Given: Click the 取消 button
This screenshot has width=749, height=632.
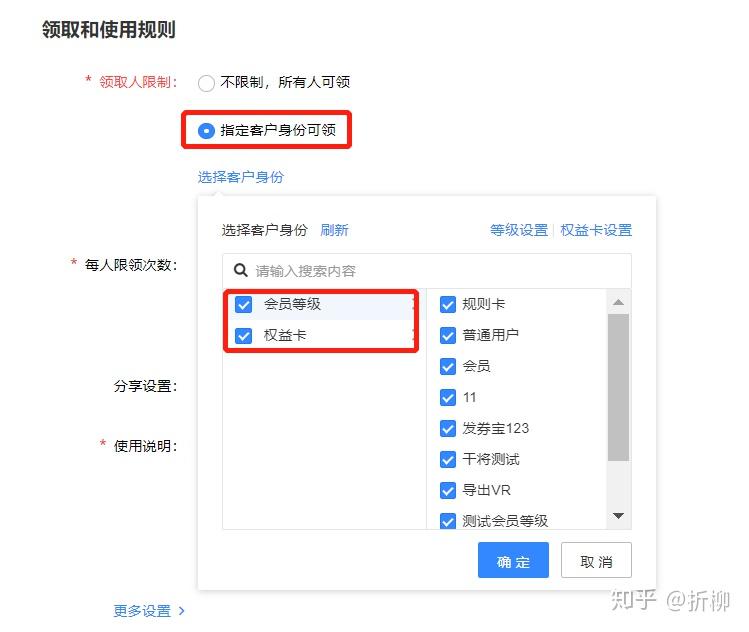Looking at the screenshot, I should pos(596,560).
